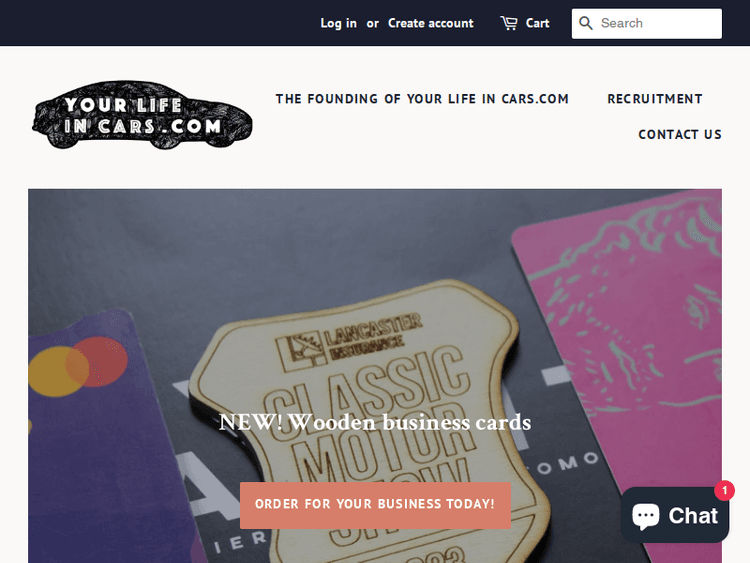The height and width of the screenshot is (563, 750).
Task: Click the search magnifier icon
Action: click(x=585, y=23)
